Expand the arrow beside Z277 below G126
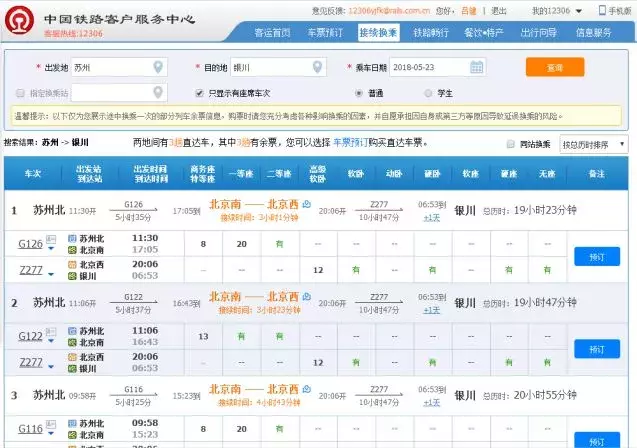 pyautogui.click(x=51, y=274)
